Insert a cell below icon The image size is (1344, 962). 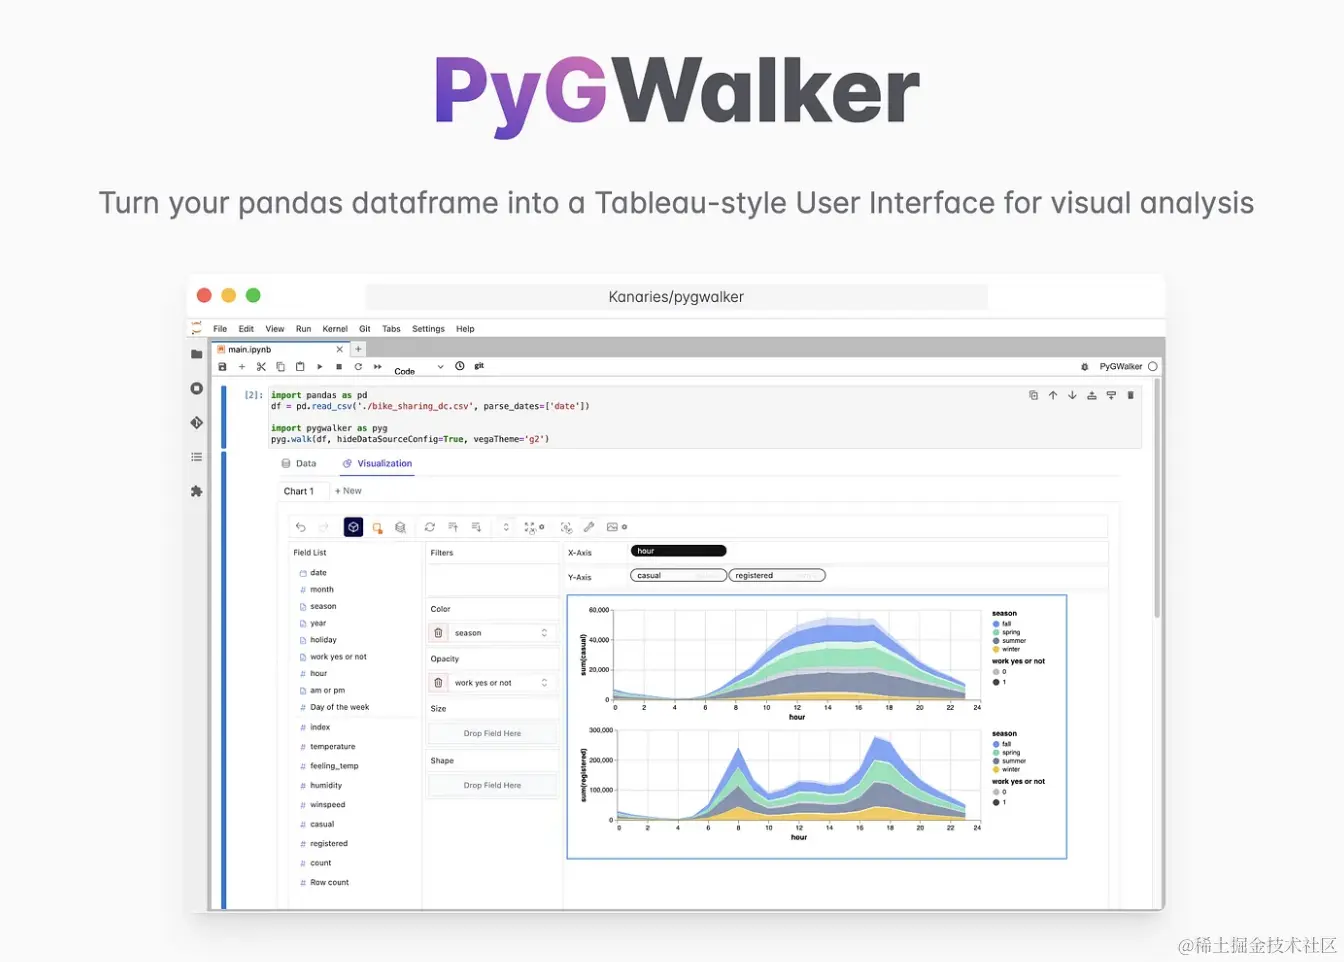point(1111,395)
